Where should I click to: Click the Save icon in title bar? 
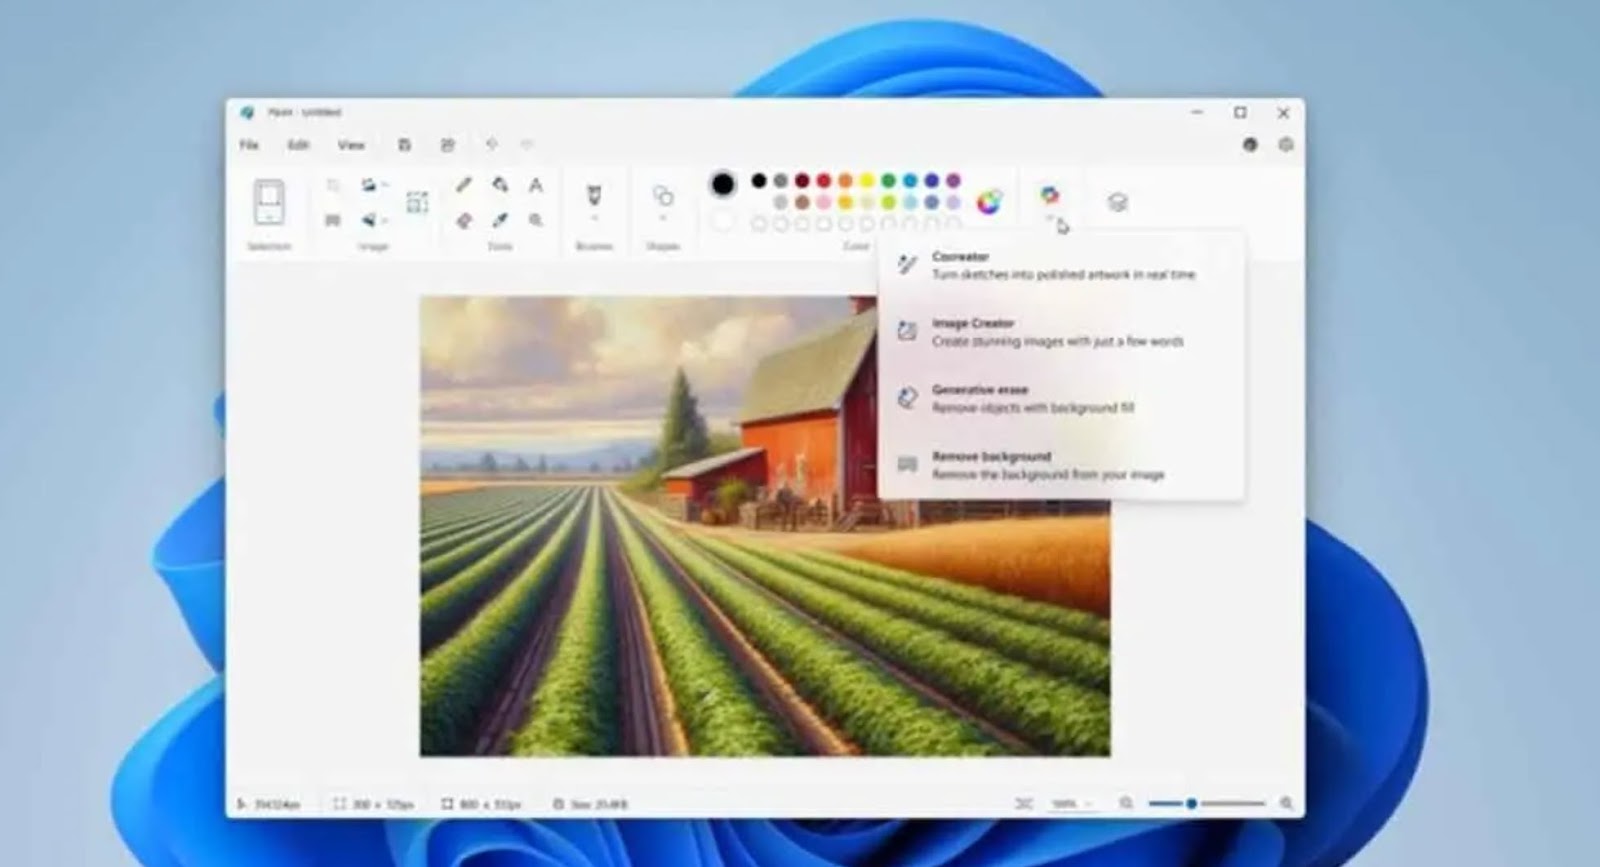[405, 145]
